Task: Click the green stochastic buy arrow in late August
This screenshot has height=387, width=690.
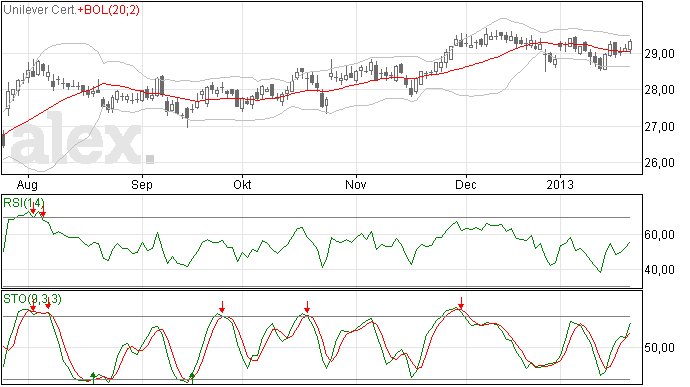Action: [93, 377]
